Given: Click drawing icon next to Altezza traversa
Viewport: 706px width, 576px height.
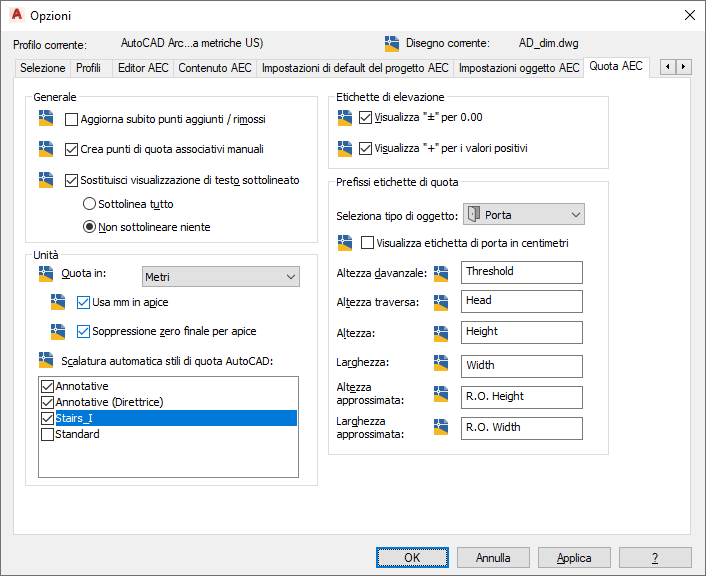Looking at the screenshot, I should click(x=441, y=303).
